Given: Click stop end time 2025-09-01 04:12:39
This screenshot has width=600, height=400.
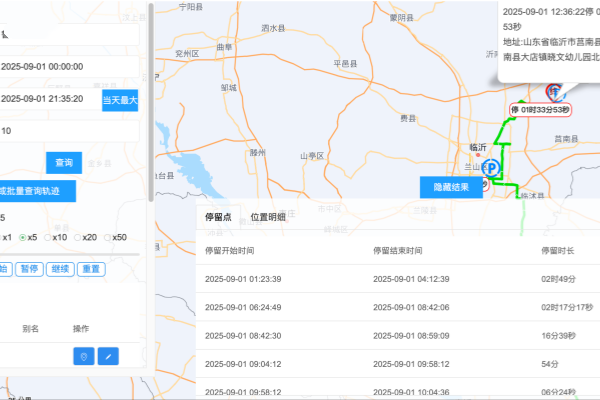Looking at the screenshot, I should [x=411, y=279].
